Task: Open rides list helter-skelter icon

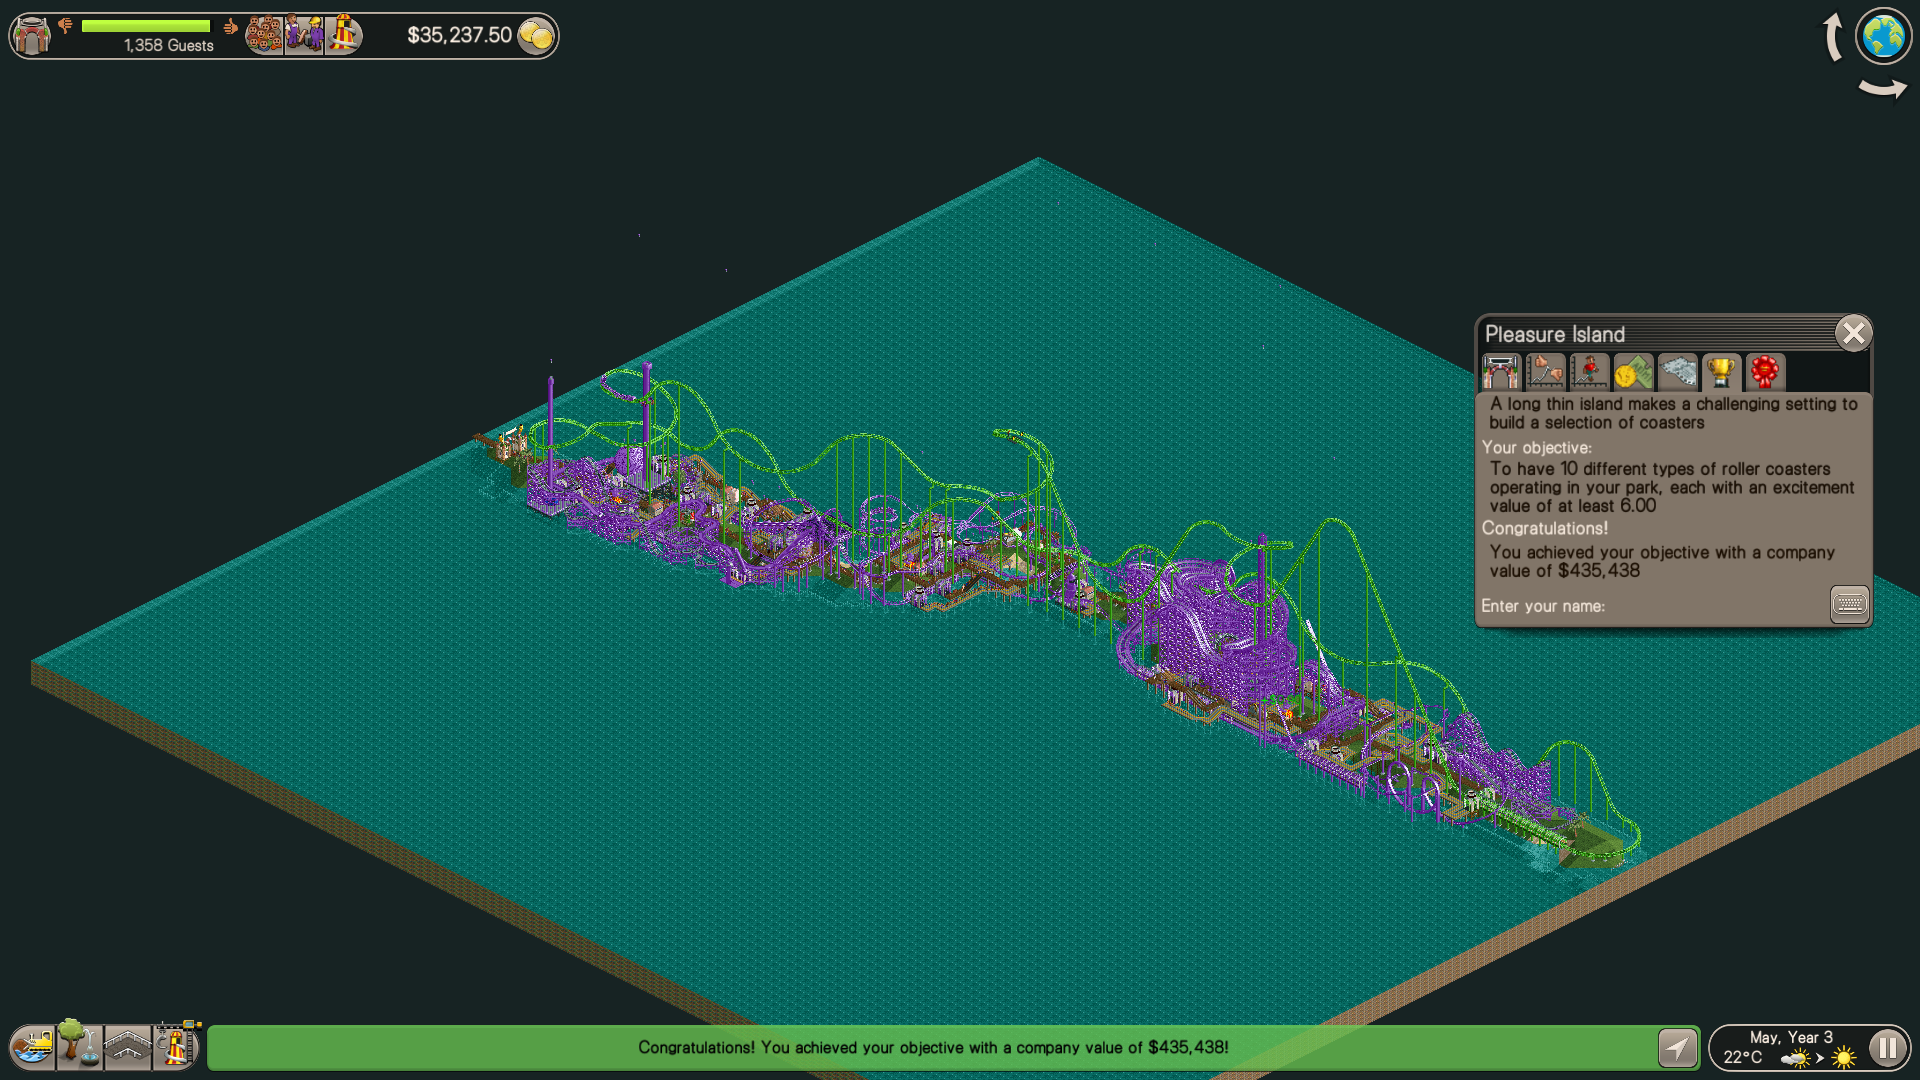Action: [343, 36]
